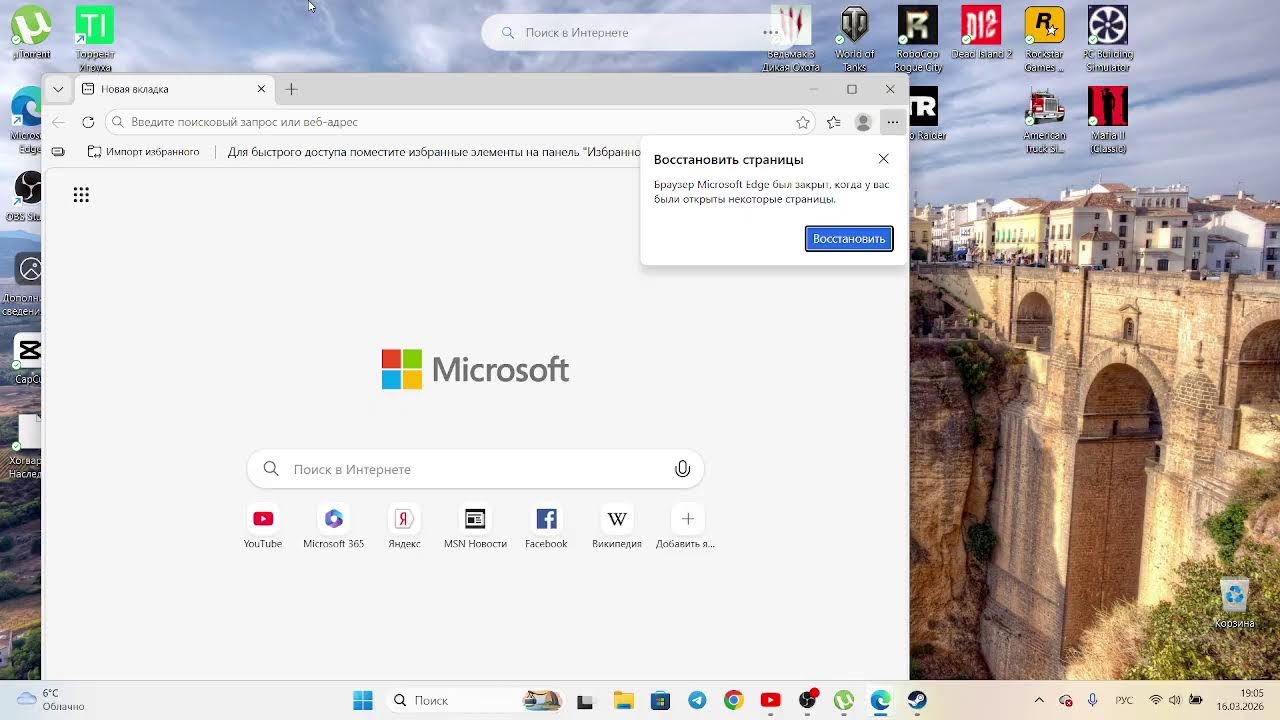Select the Mafia II (Classic) desktop shortcut
This screenshot has height=720, width=1280.
coord(1108,121)
